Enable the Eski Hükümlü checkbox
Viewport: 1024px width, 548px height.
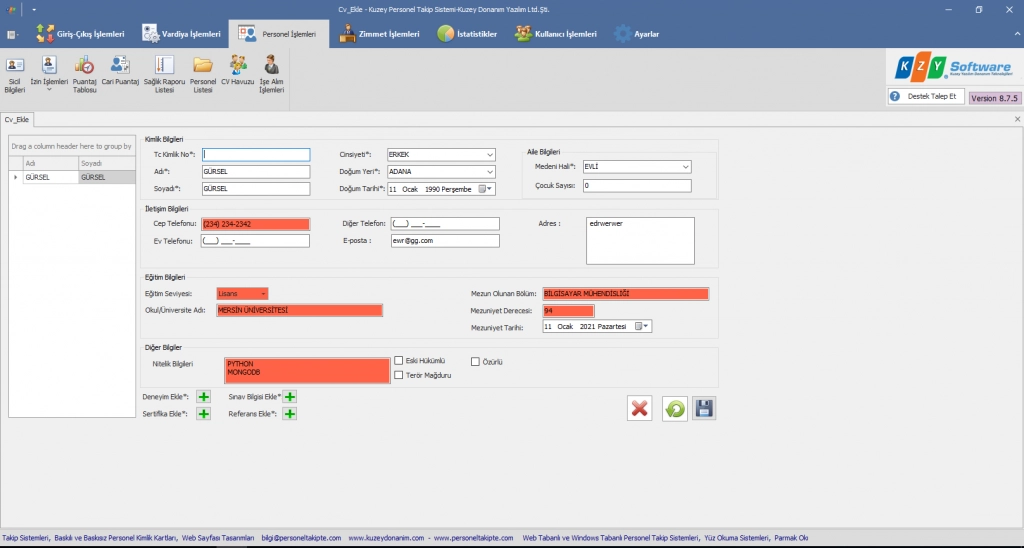tap(399, 361)
